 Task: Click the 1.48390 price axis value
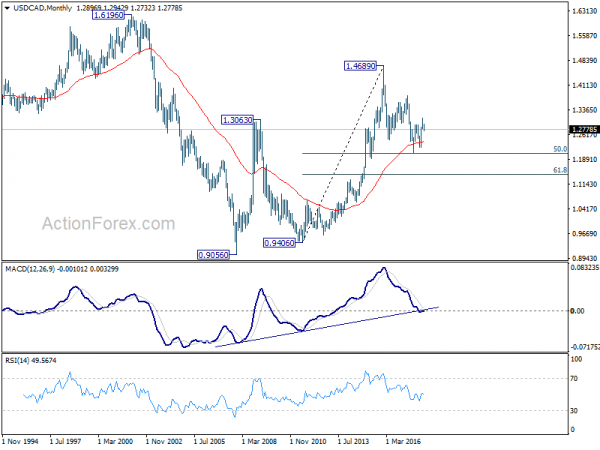tap(584, 61)
